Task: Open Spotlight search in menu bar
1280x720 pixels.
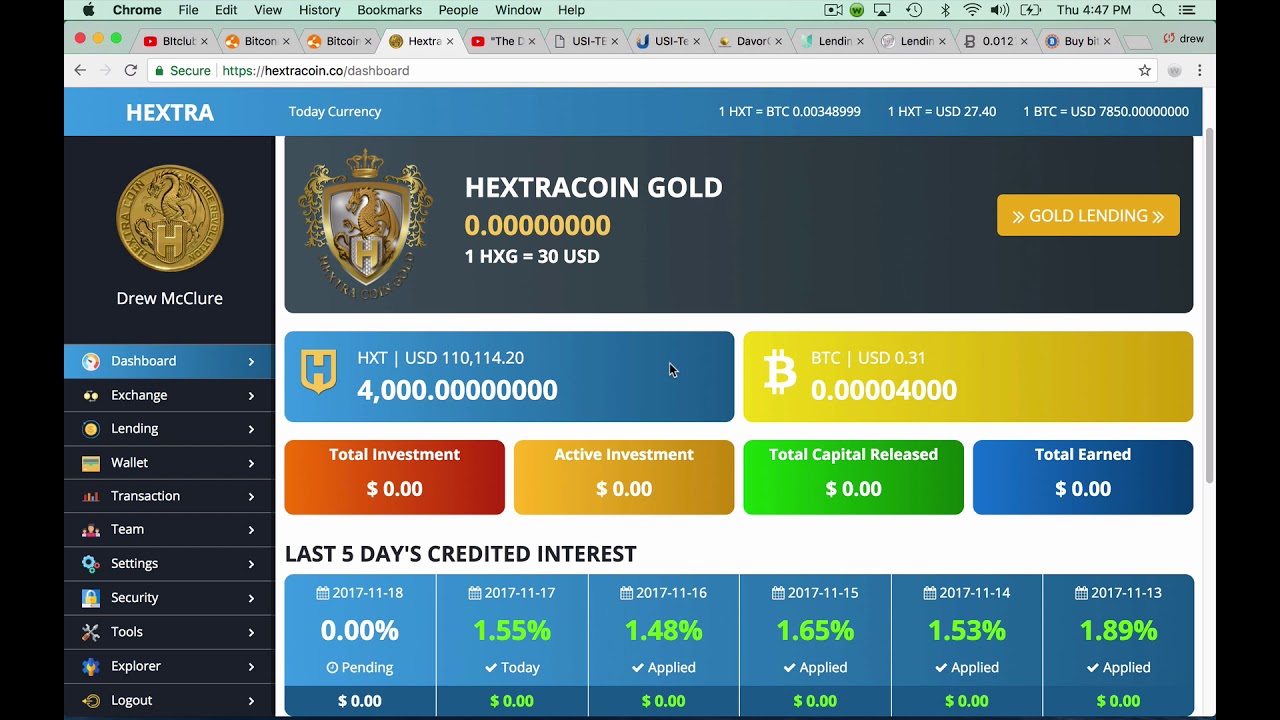Action: 1158,10
